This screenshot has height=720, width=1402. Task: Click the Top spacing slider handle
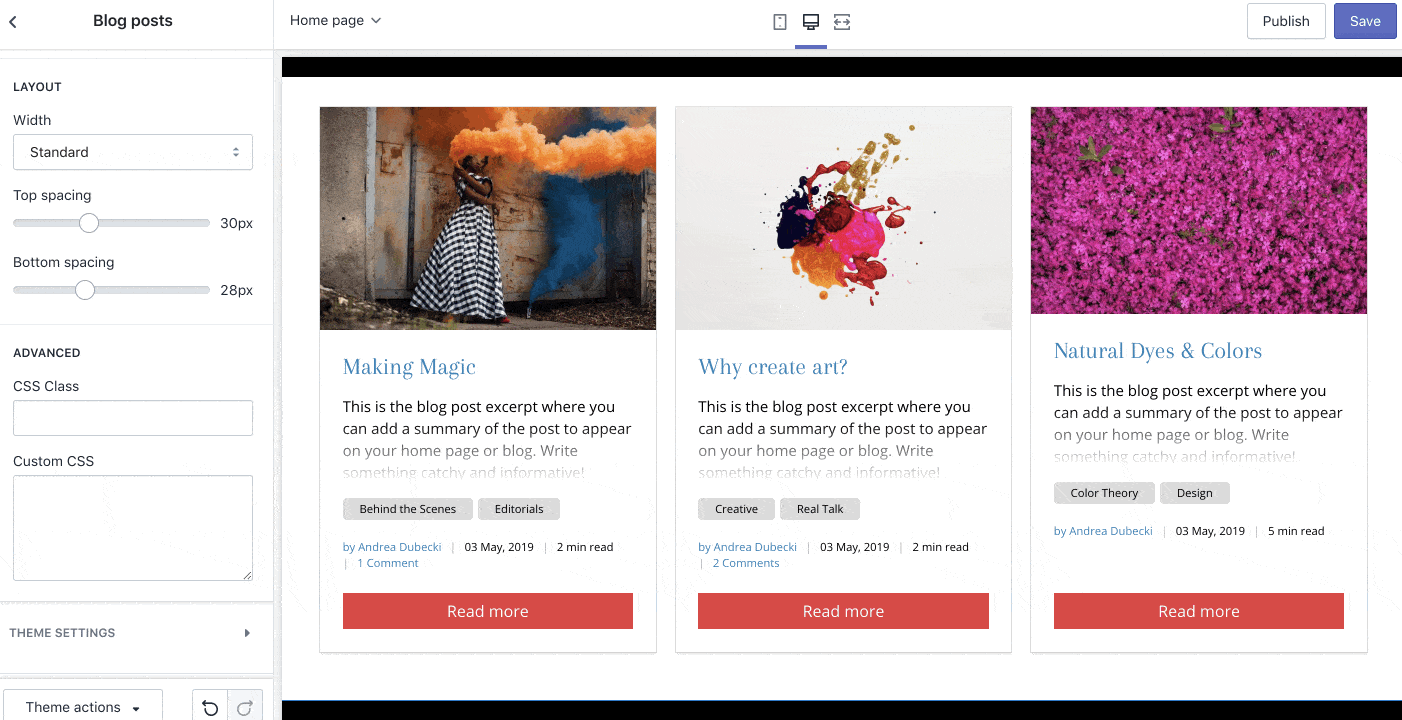click(x=89, y=223)
